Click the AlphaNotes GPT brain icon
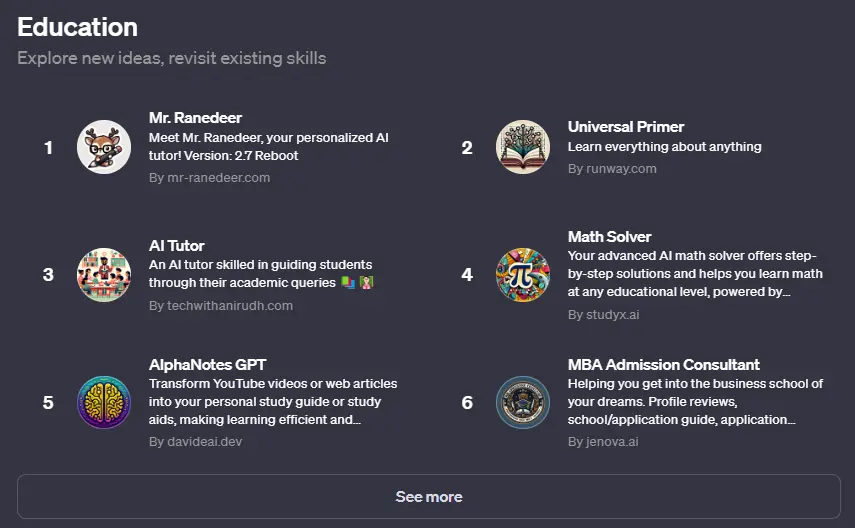Screen dimensions: 855x528 coord(104,403)
